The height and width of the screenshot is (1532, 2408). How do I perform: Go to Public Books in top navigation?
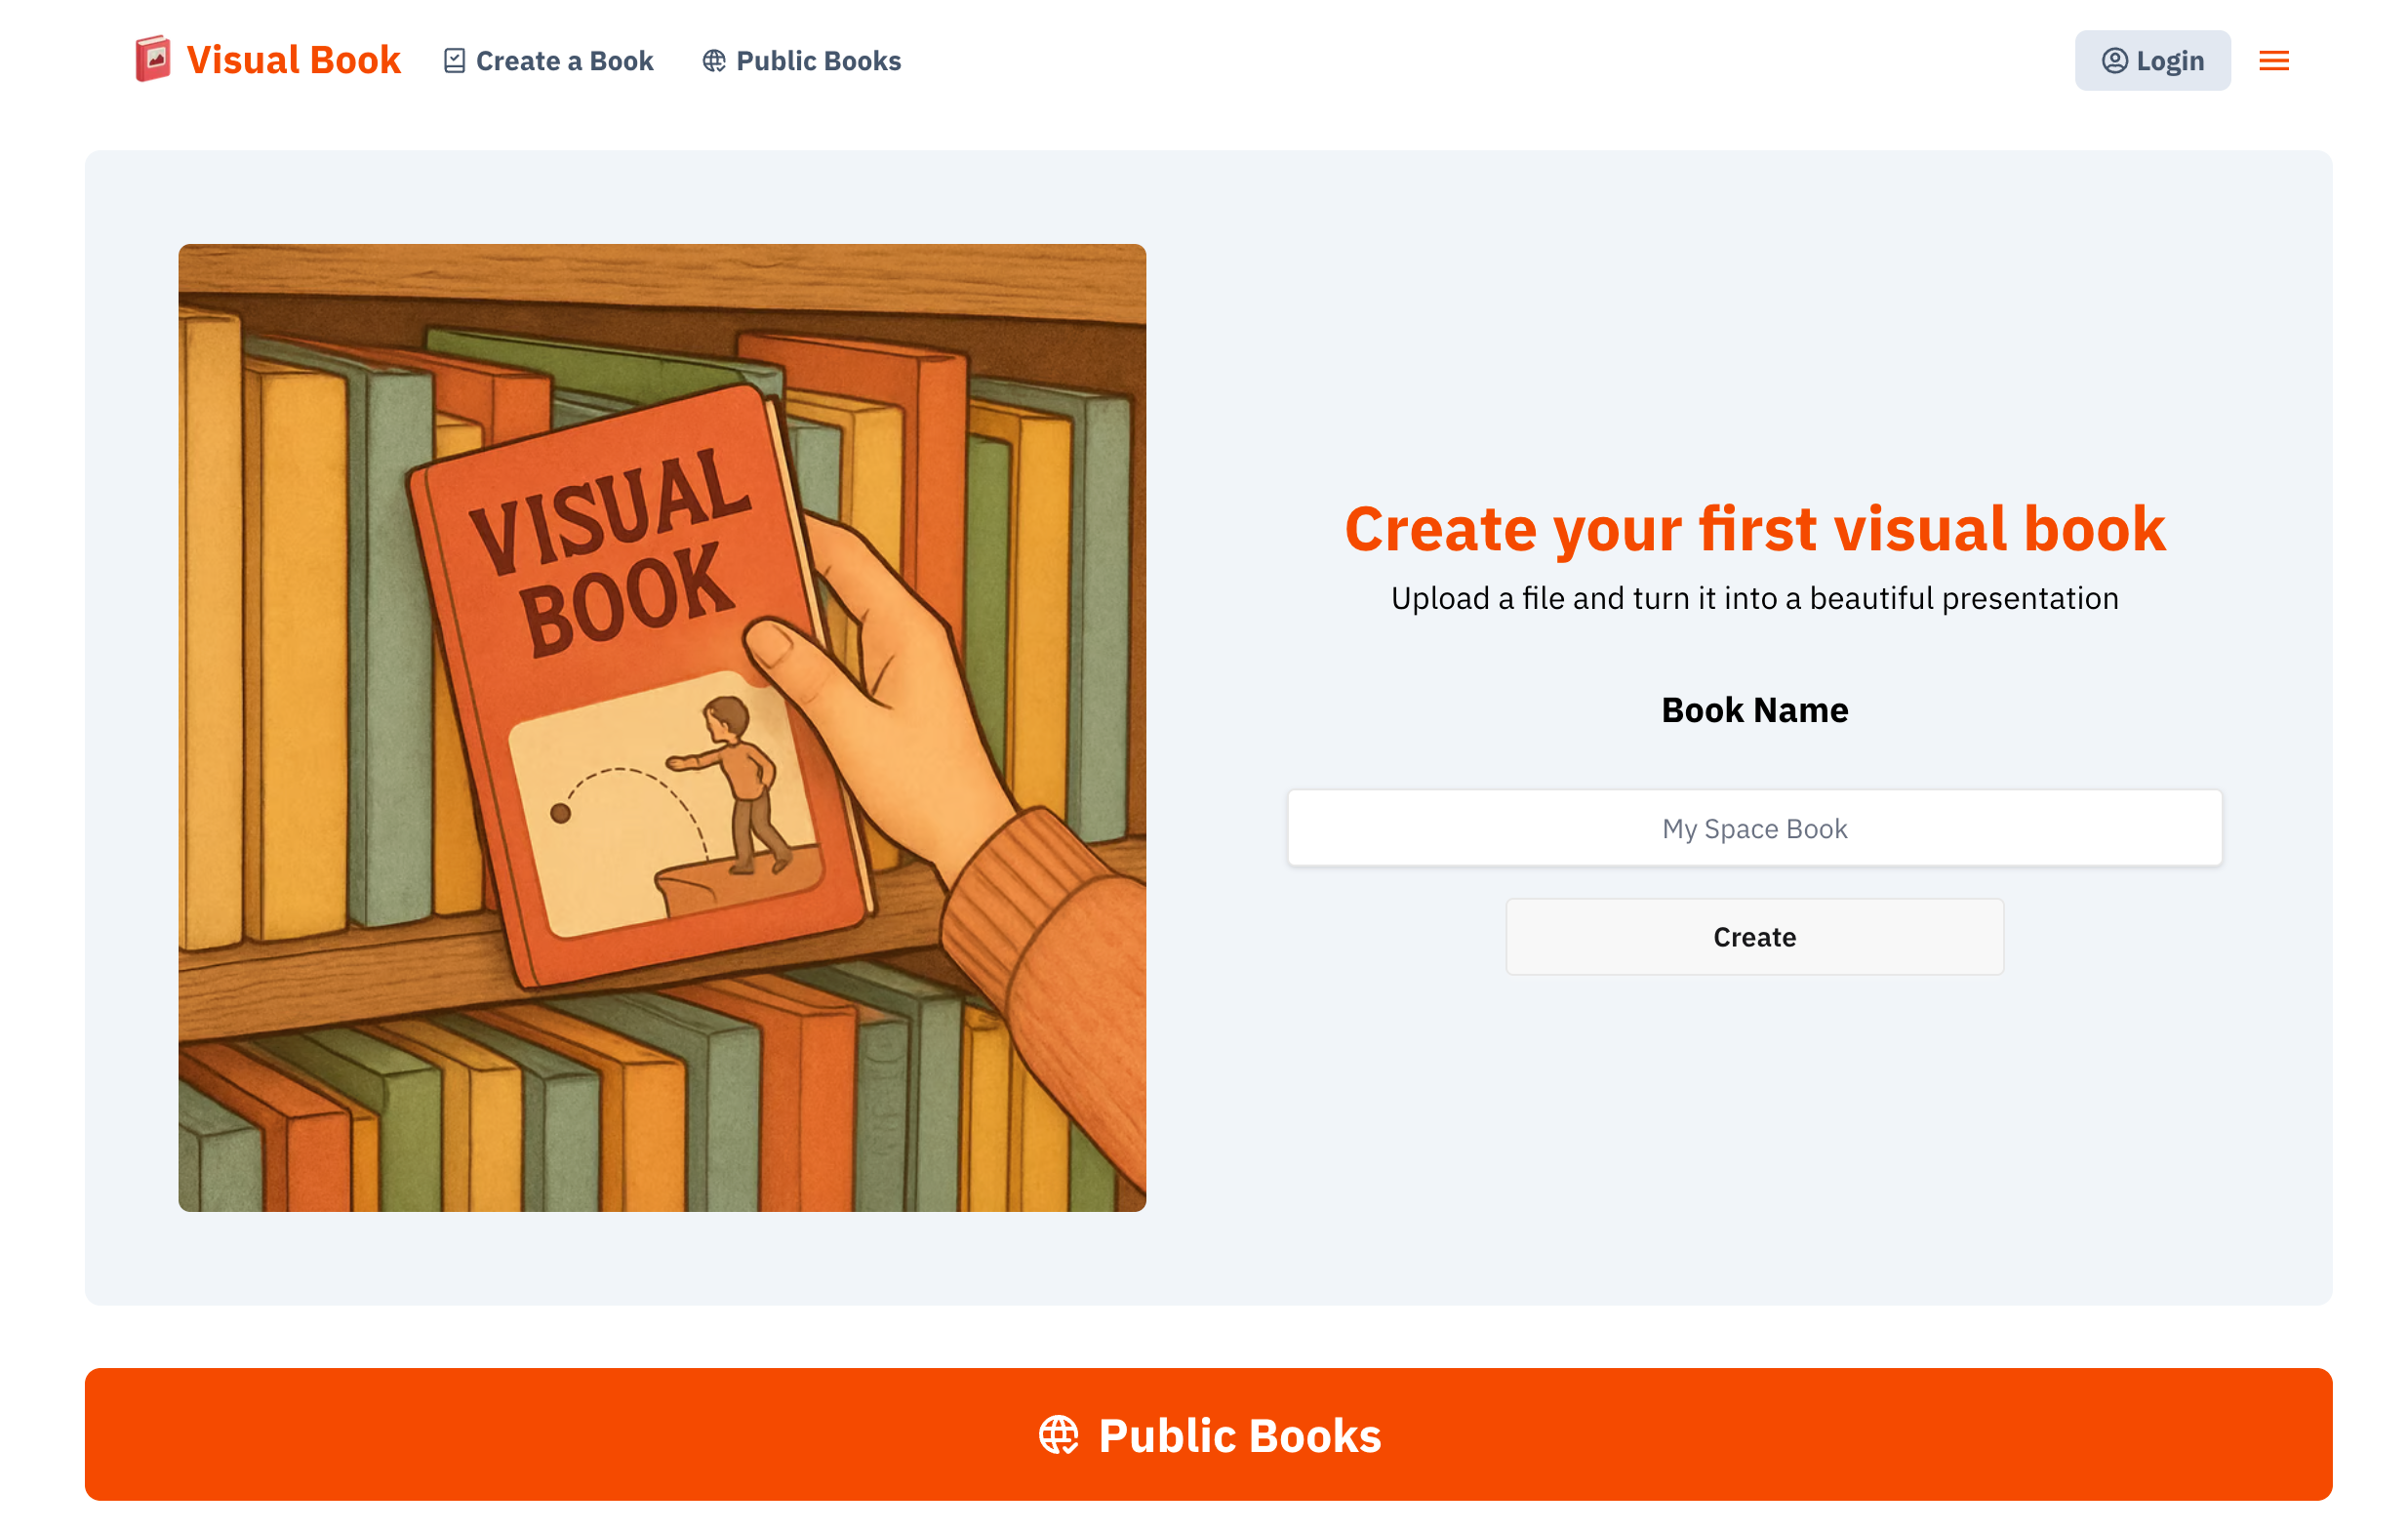point(818,61)
